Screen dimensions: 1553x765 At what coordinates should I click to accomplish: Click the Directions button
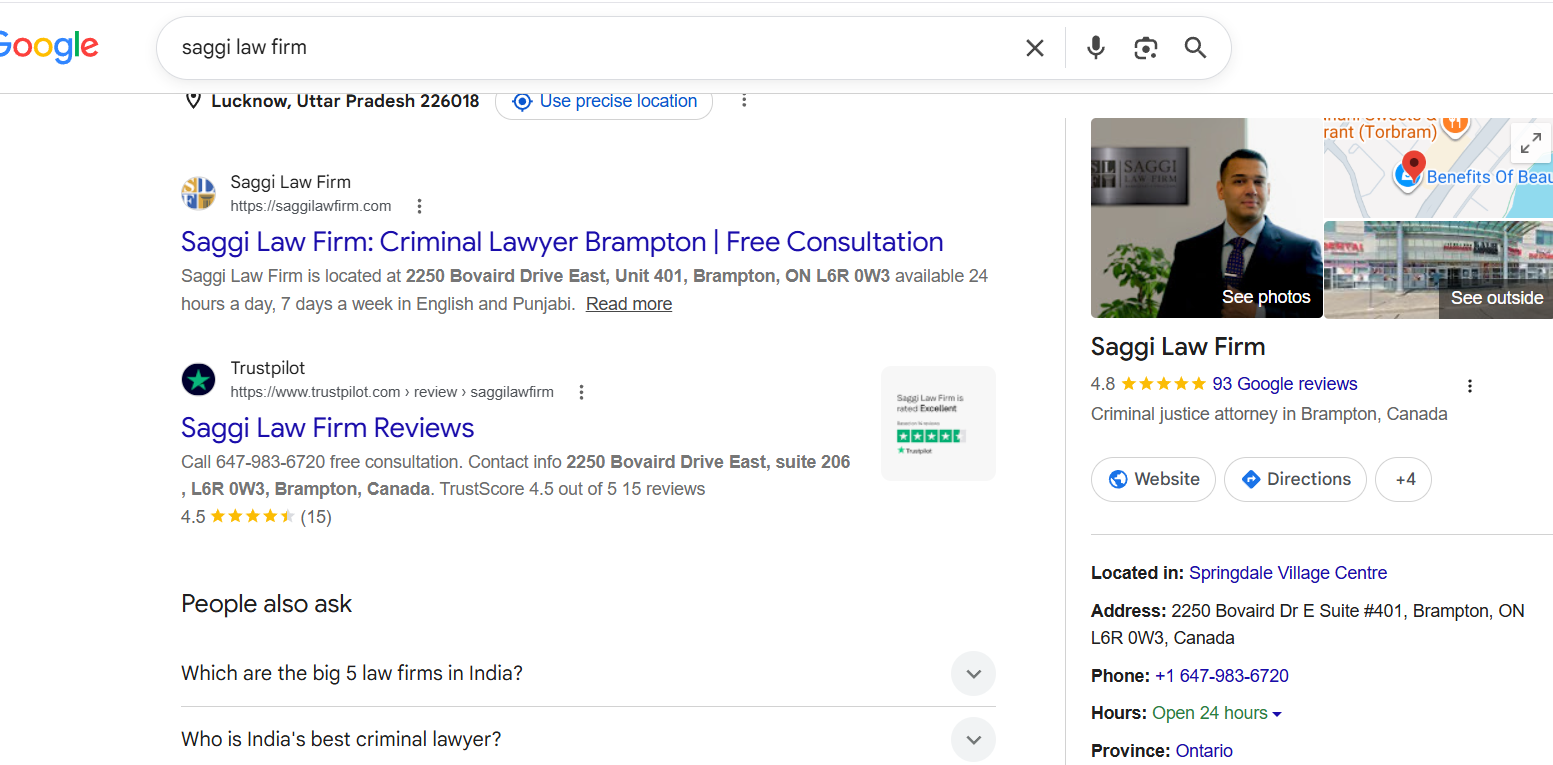(1295, 480)
